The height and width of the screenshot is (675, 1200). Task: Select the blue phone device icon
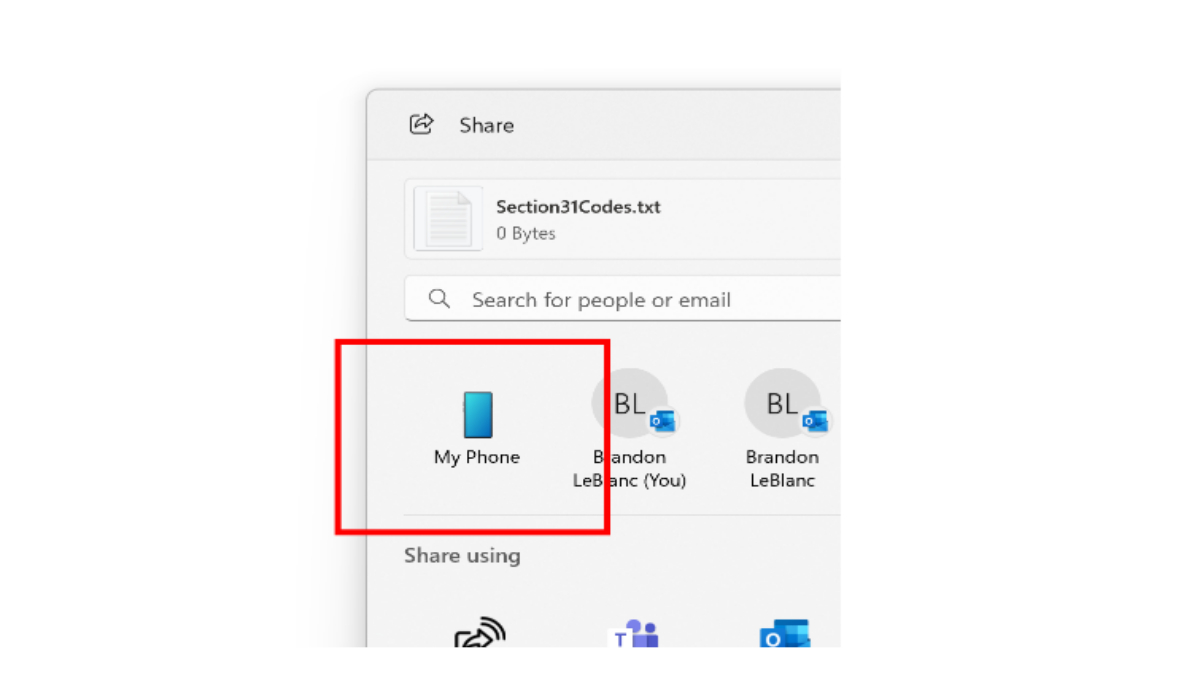(x=477, y=414)
